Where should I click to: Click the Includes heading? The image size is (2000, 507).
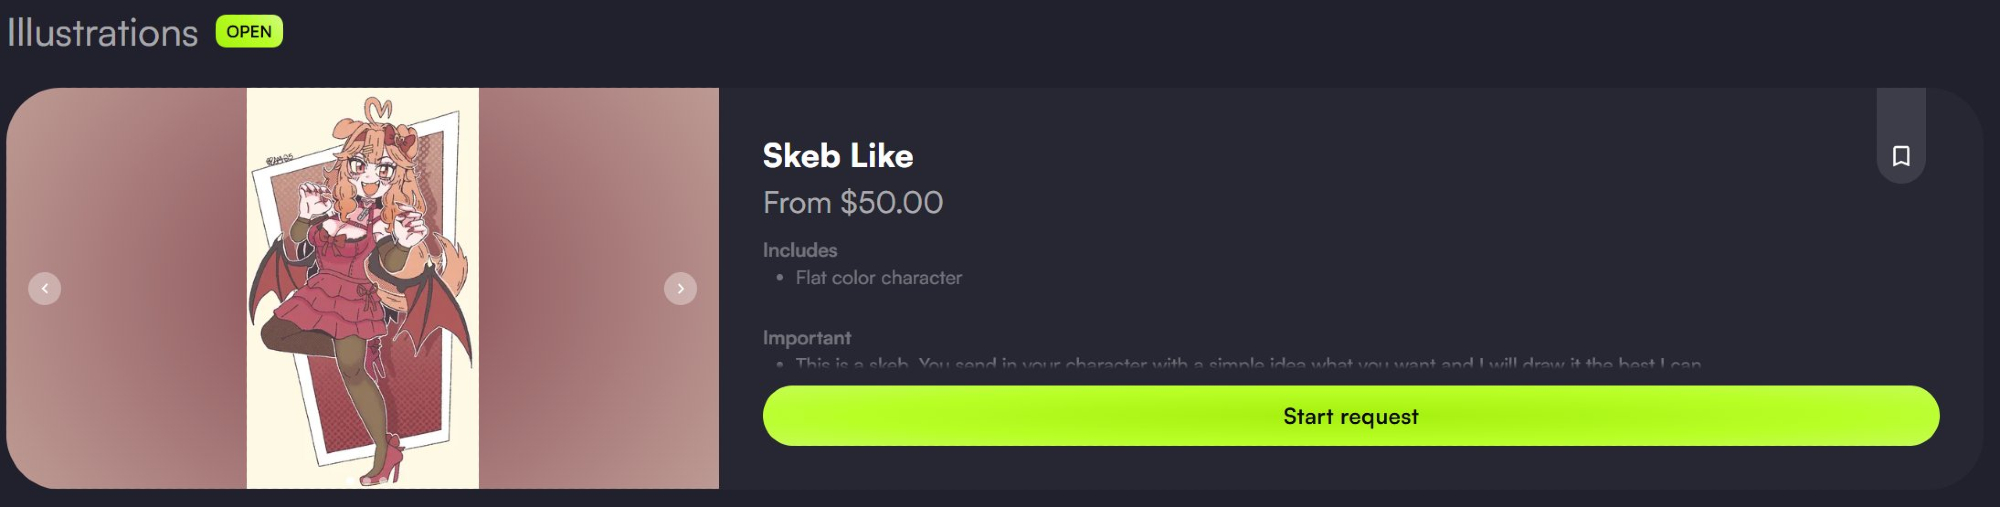pyautogui.click(x=799, y=250)
